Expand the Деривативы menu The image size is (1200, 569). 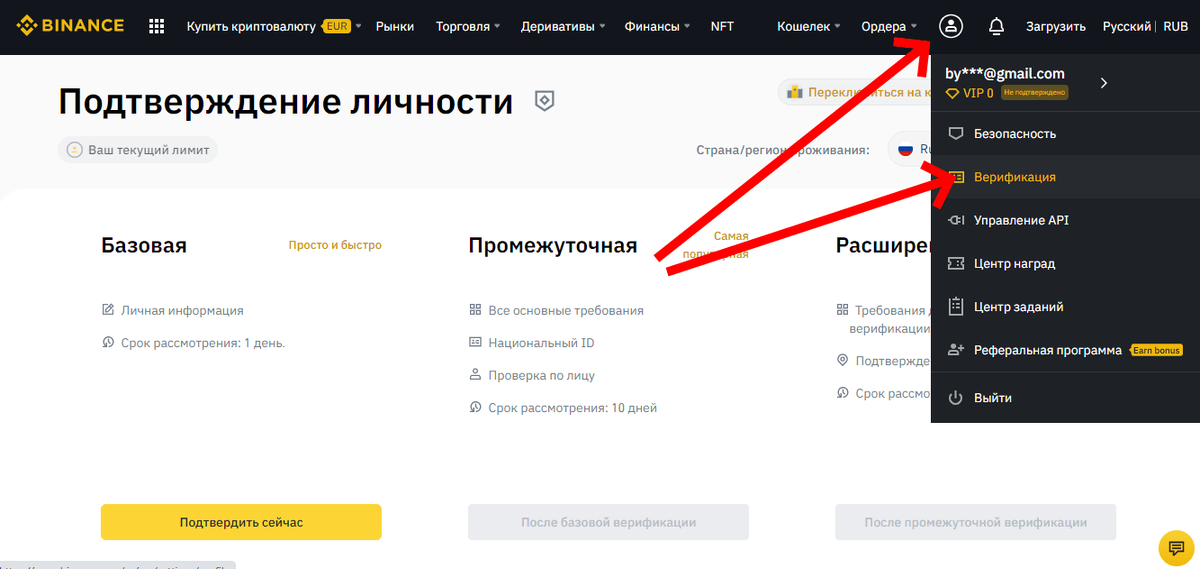point(563,26)
